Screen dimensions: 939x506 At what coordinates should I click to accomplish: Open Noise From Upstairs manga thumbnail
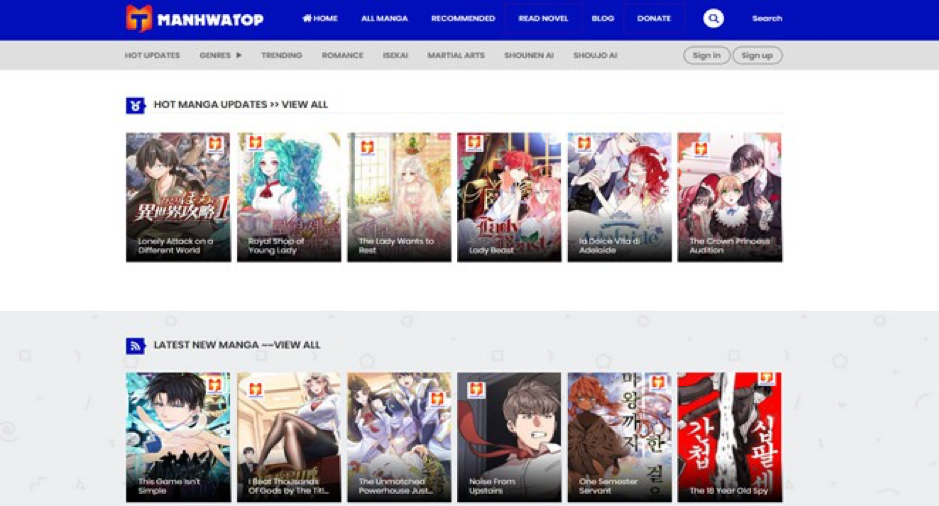[509, 437]
